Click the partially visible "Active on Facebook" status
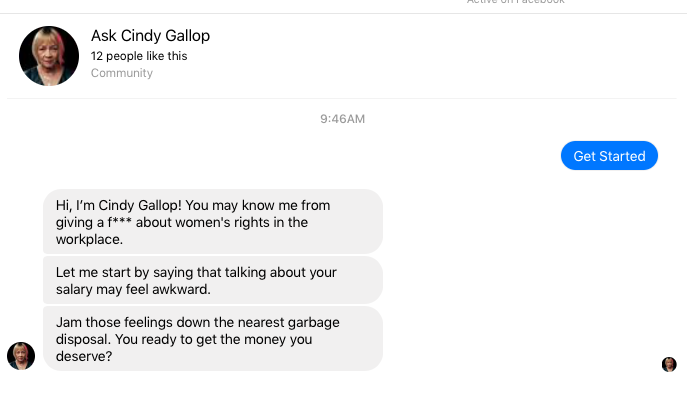 point(515,3)
